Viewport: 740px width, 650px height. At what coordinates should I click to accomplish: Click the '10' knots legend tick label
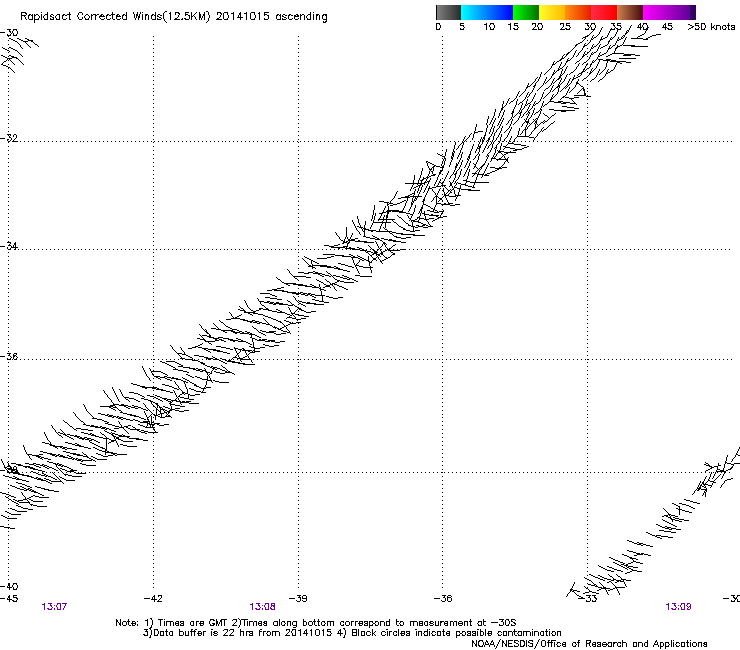(x=489, y=26)
